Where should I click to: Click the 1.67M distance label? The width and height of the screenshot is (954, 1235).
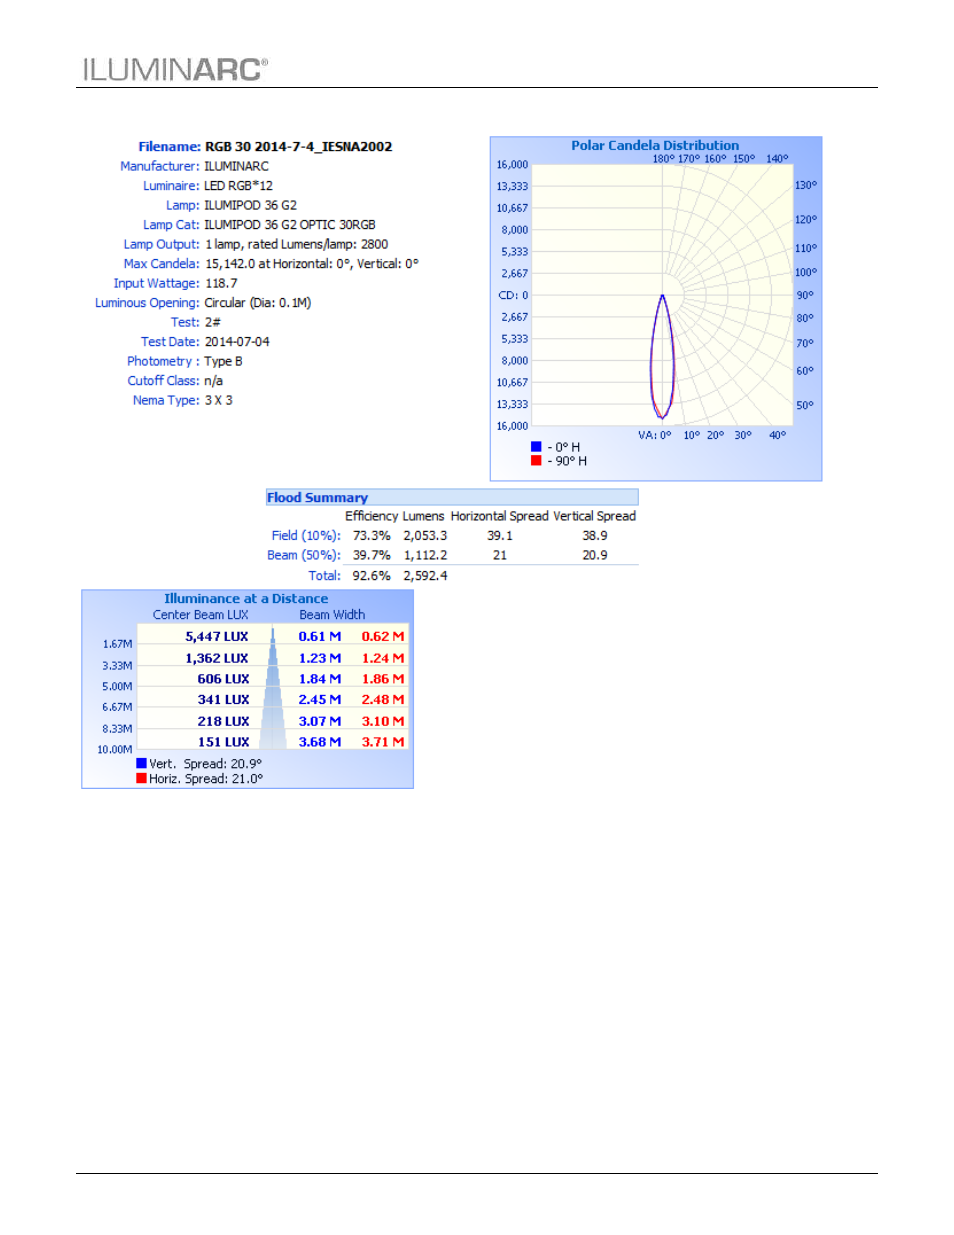[117, 644]
